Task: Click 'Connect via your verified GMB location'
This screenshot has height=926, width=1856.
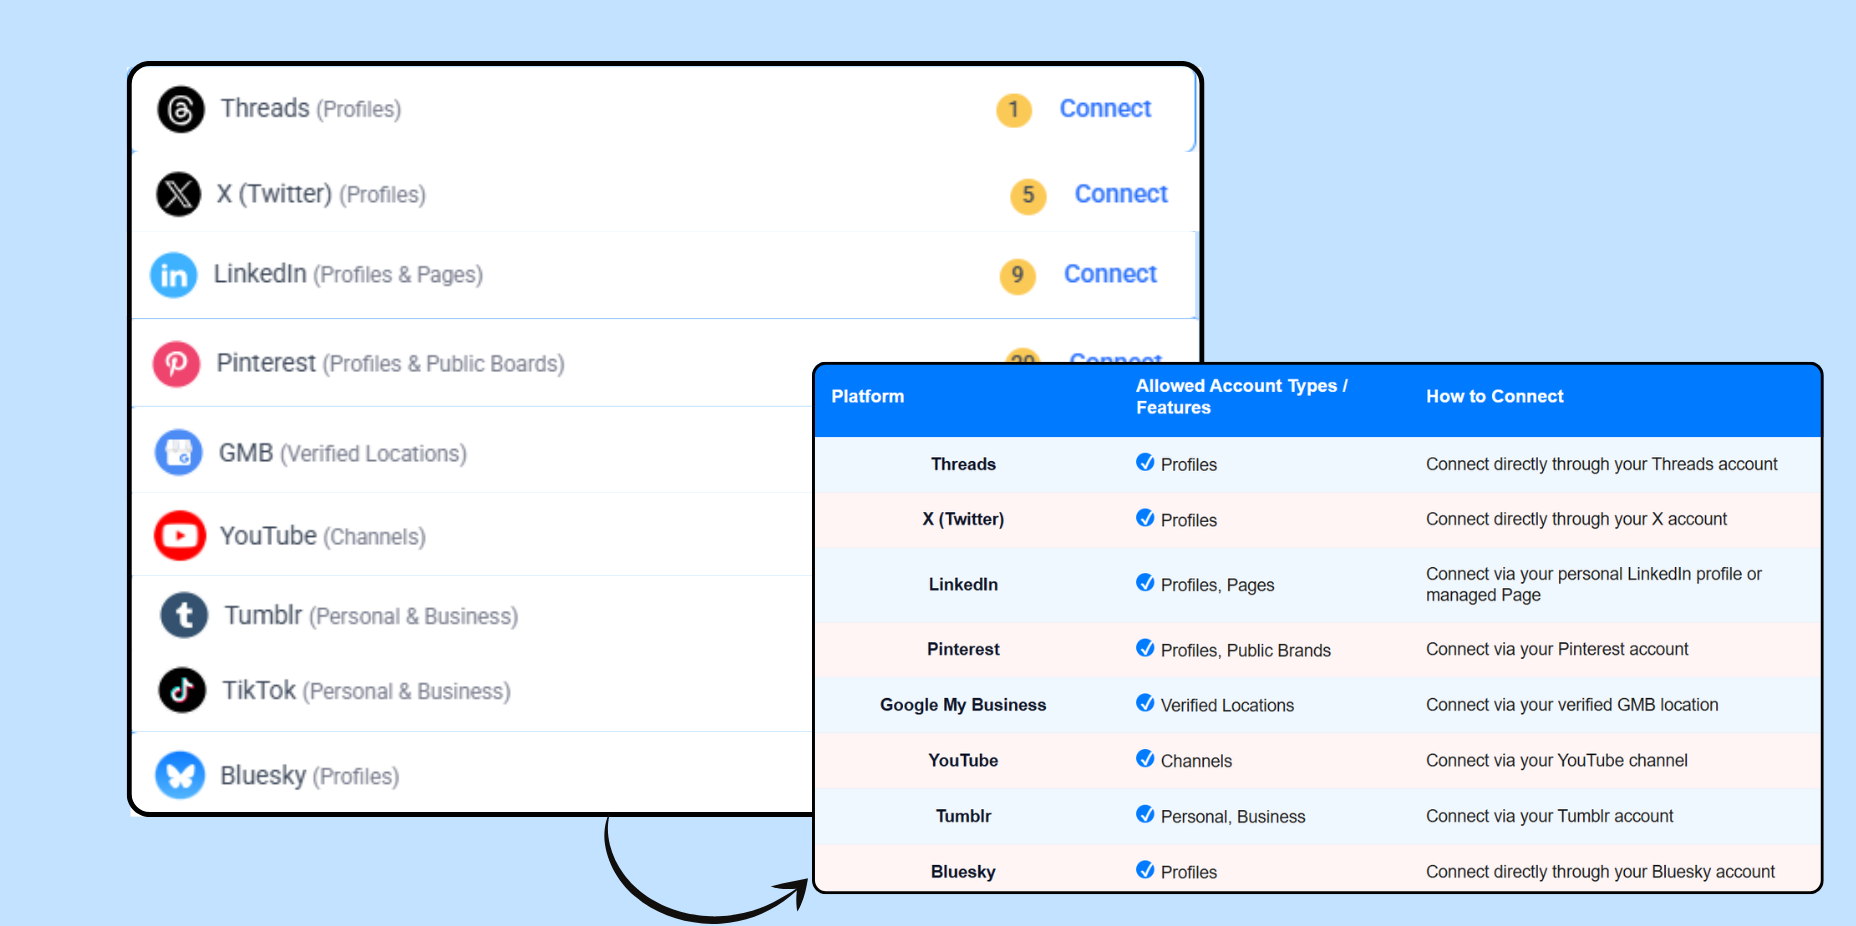Action: (1572, 705)
